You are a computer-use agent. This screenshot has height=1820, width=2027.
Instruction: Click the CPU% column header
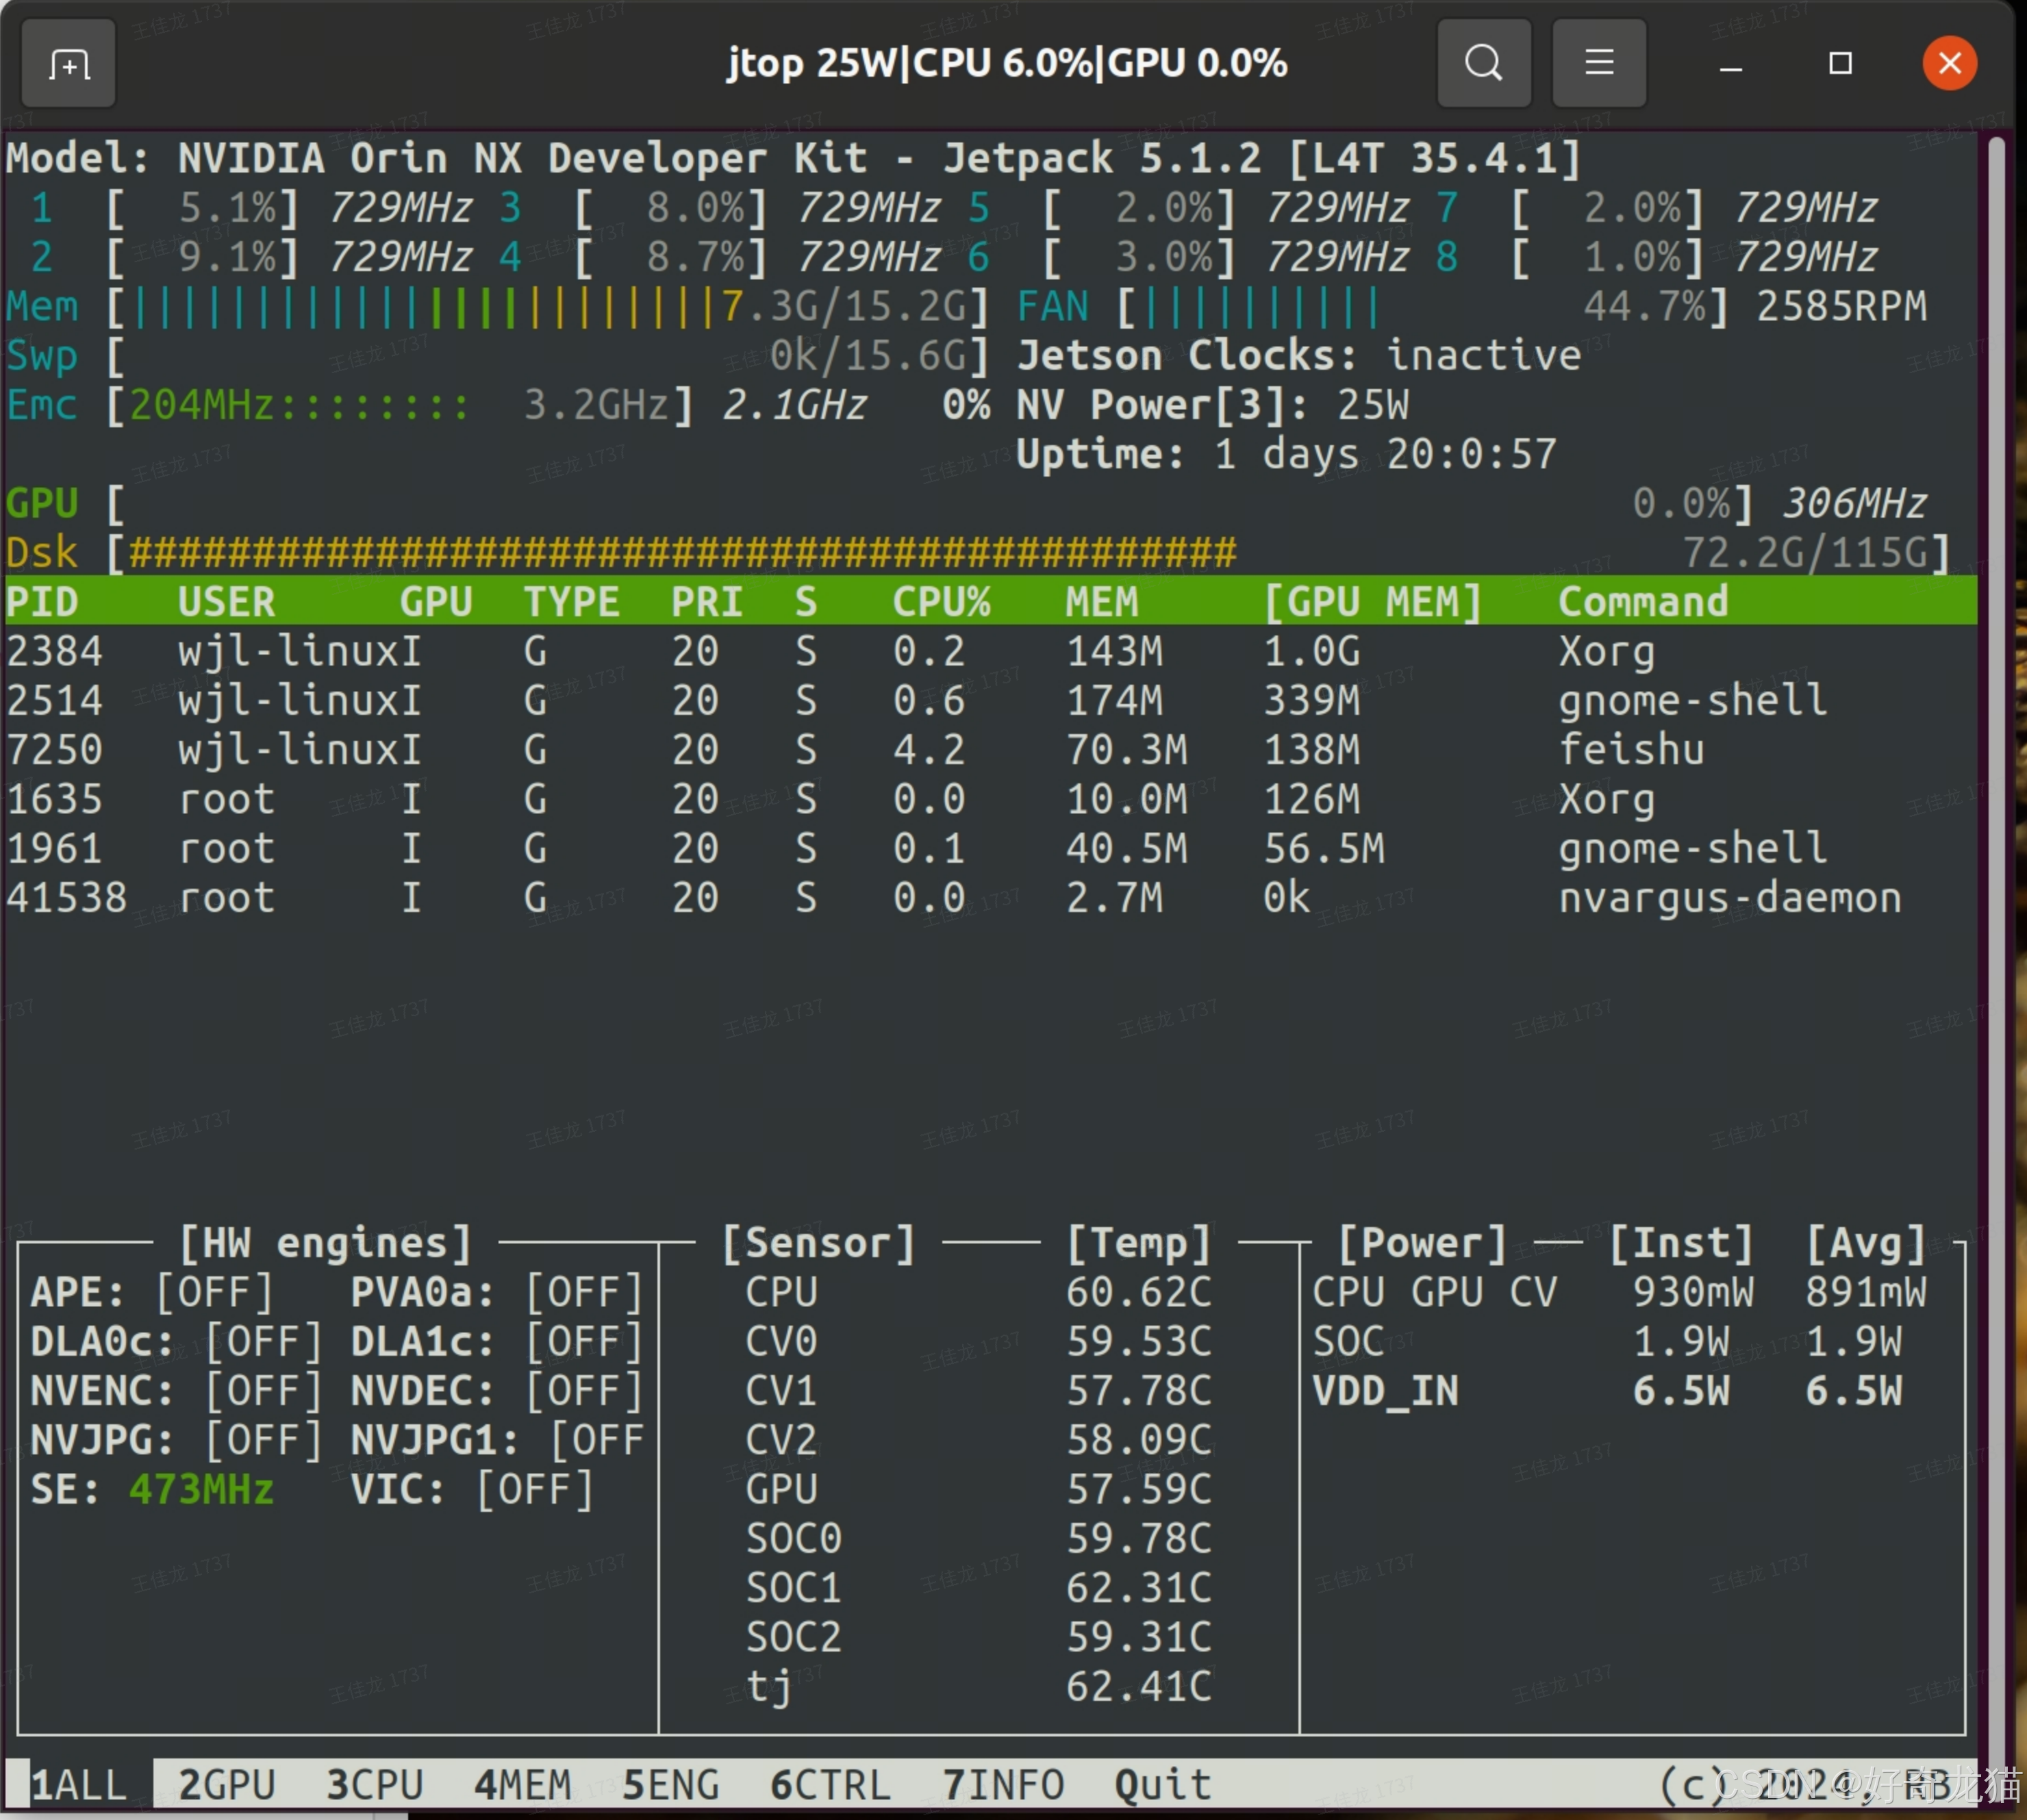point(941,601)
